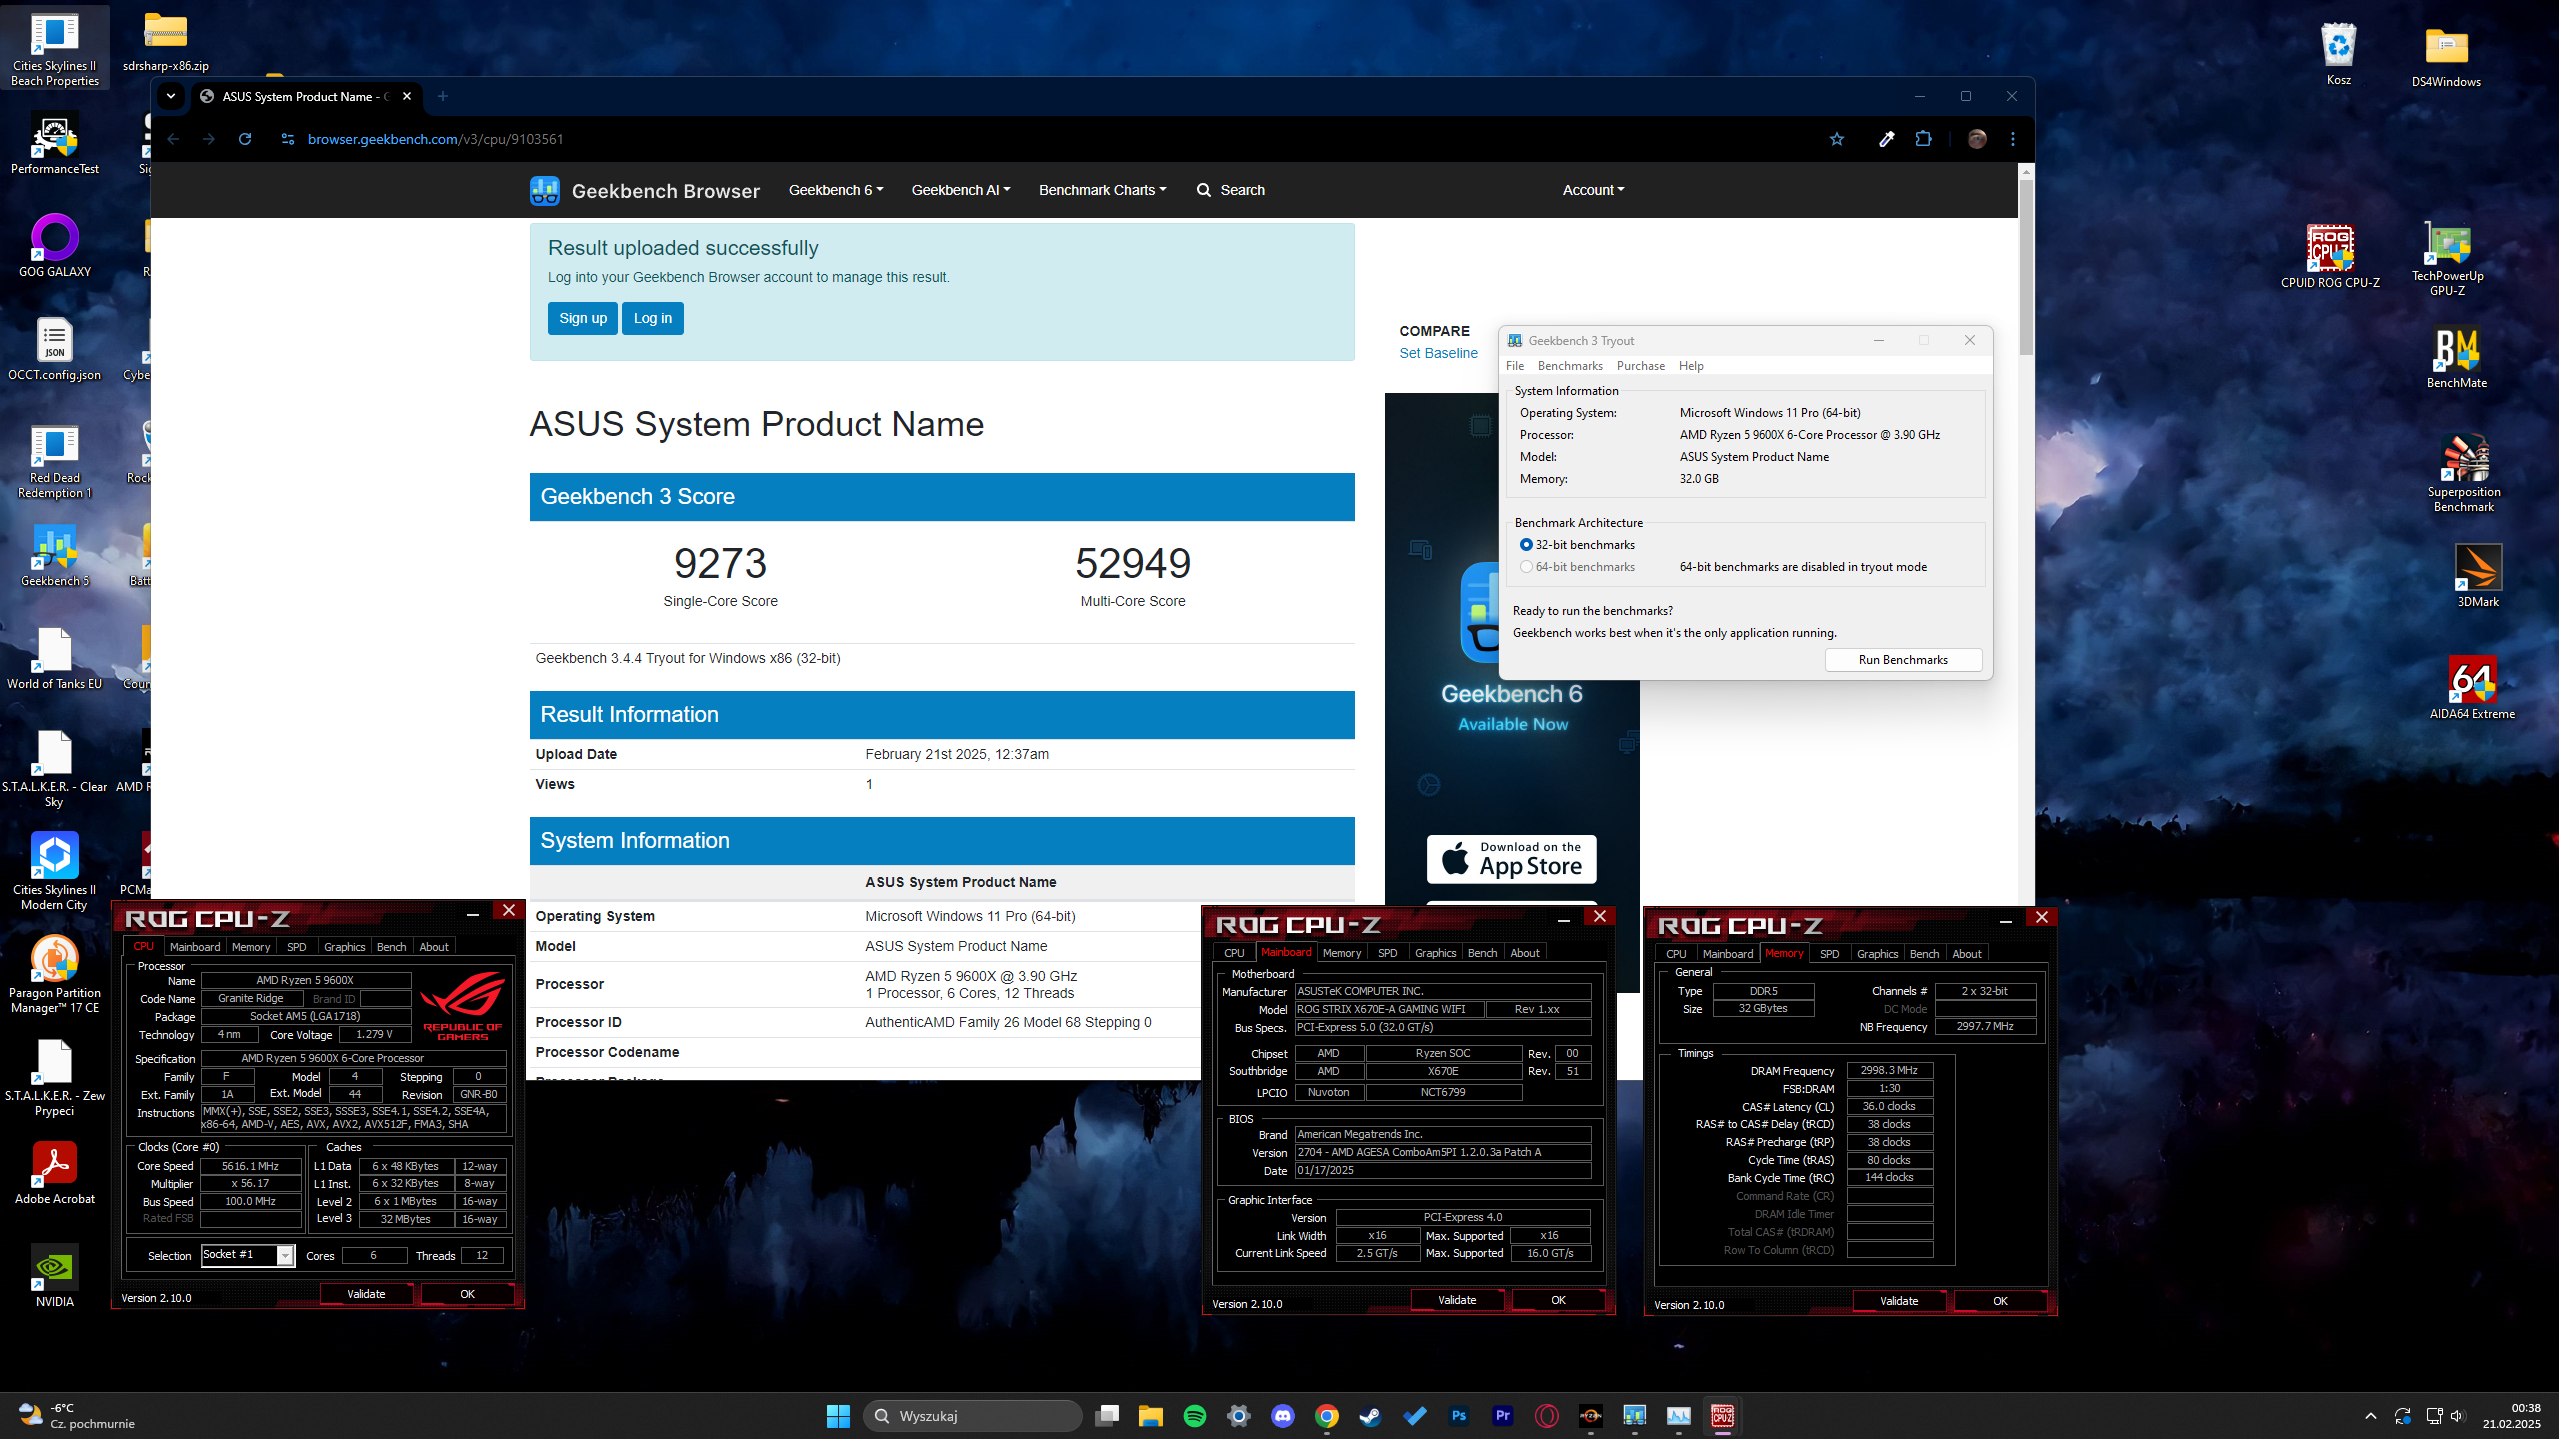Bookmark this page with the star icon
This screenshot has width=2559, height=1439.
[1836, 139]
